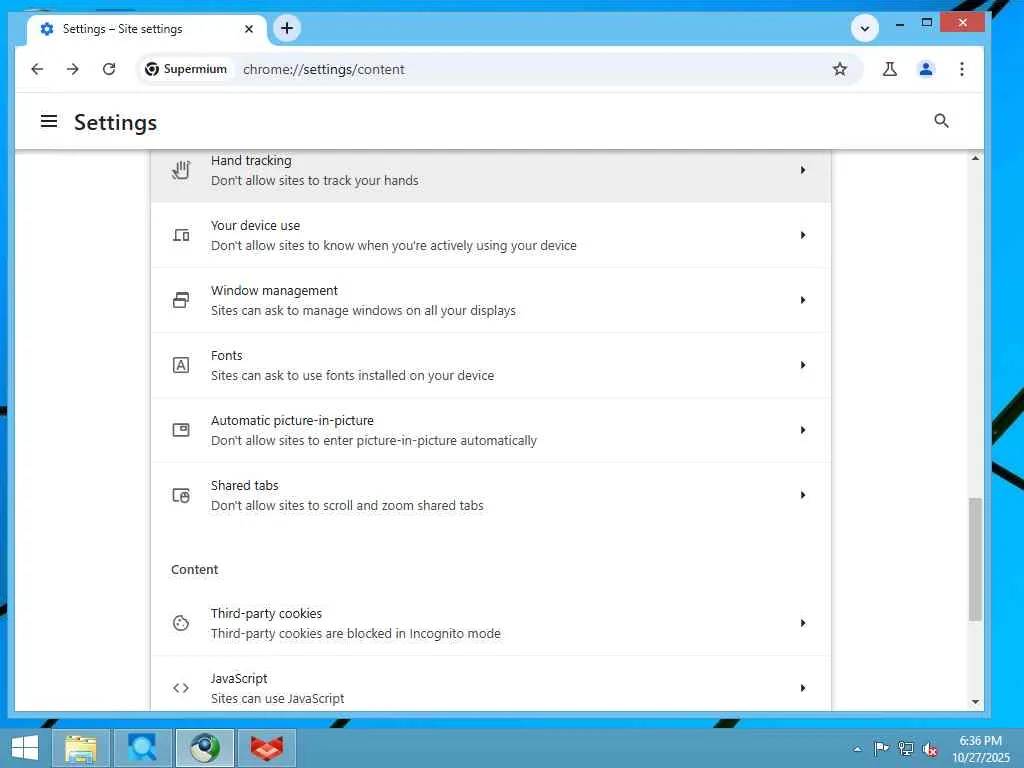
Task: Expand Shared tabs row arrow
Action: pos(803,495)
